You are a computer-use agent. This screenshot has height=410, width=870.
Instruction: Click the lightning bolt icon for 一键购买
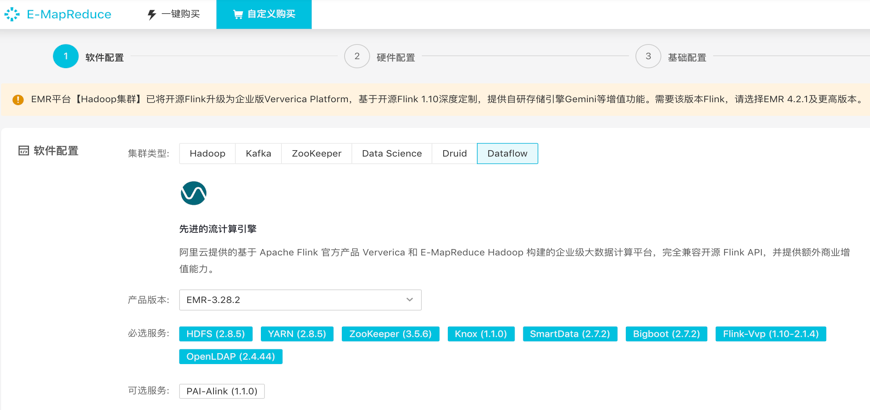pyautogui.click(x=151, y=14)
